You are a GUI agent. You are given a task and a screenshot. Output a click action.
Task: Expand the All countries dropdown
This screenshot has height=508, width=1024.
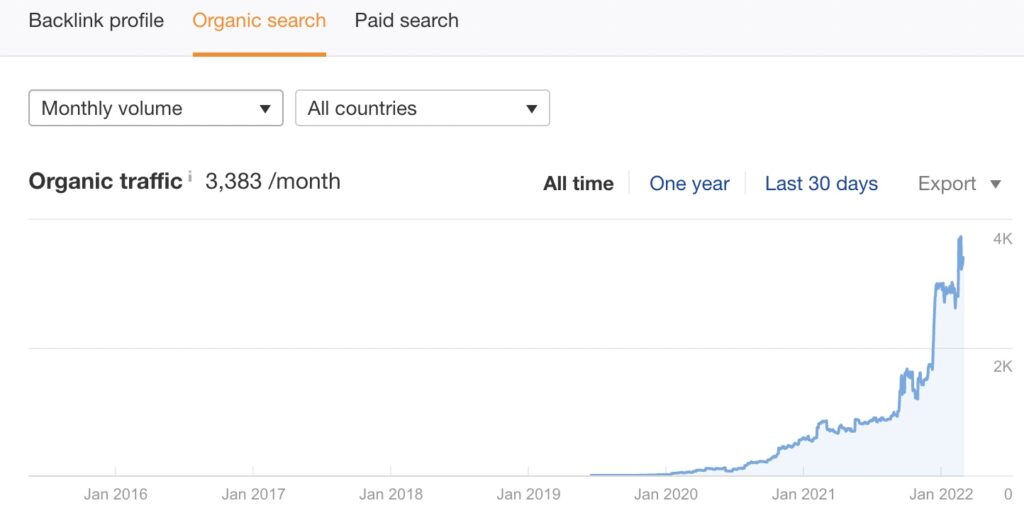[x=422, y=108]
